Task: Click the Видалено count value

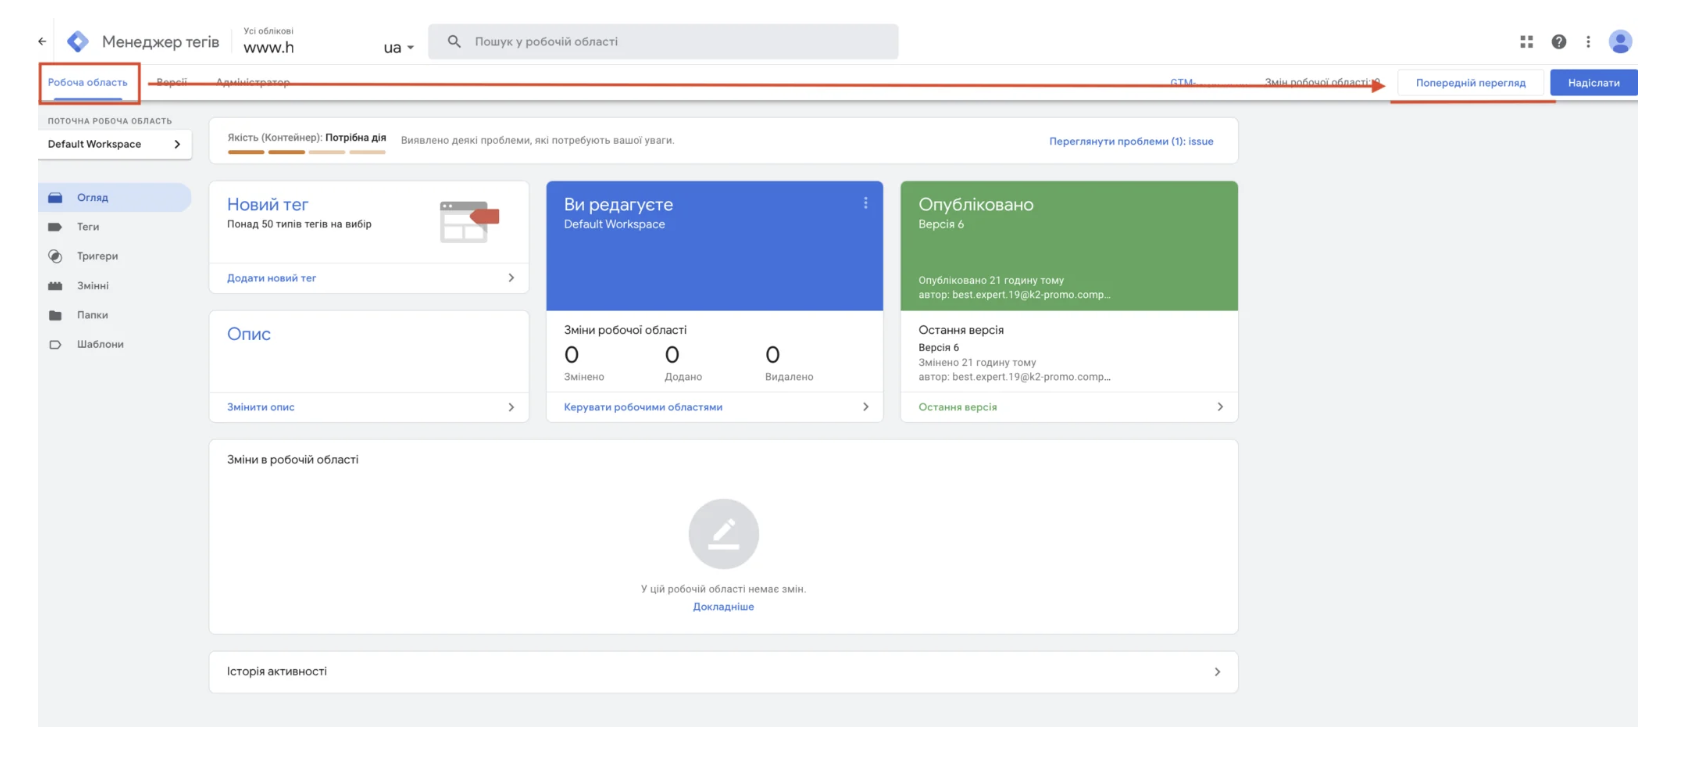Action: point(773,355)
